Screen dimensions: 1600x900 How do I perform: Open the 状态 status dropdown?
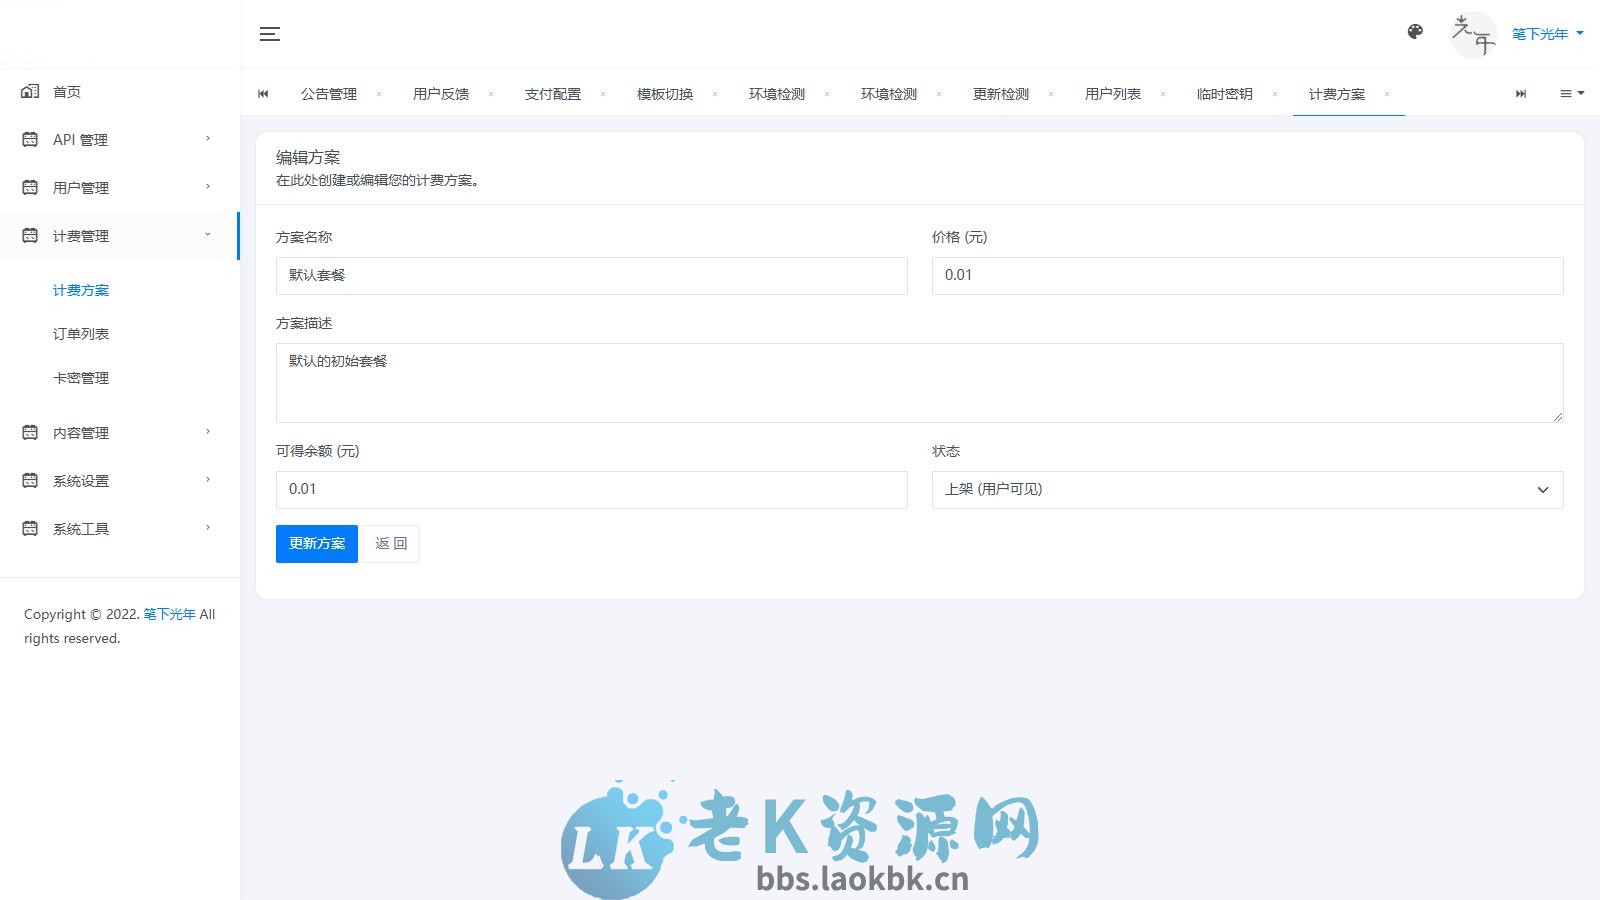[1246, 490]
